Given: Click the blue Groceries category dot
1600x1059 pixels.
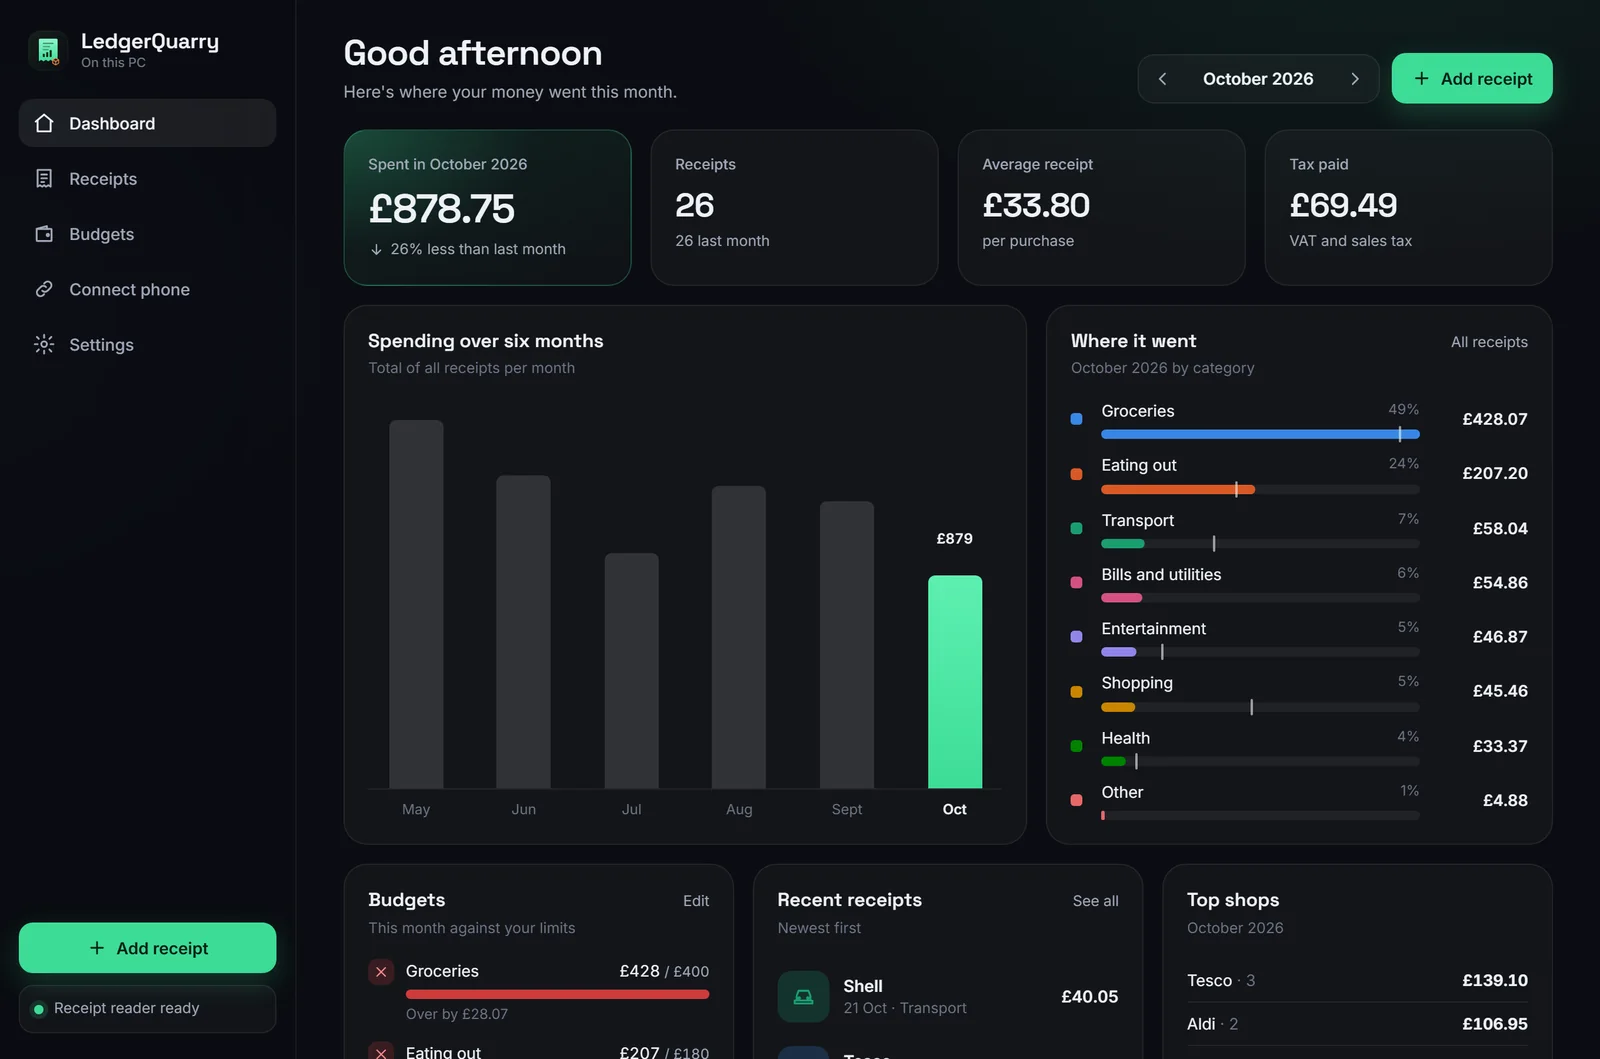Looking at the screenshot, I should pos(1076,419).
